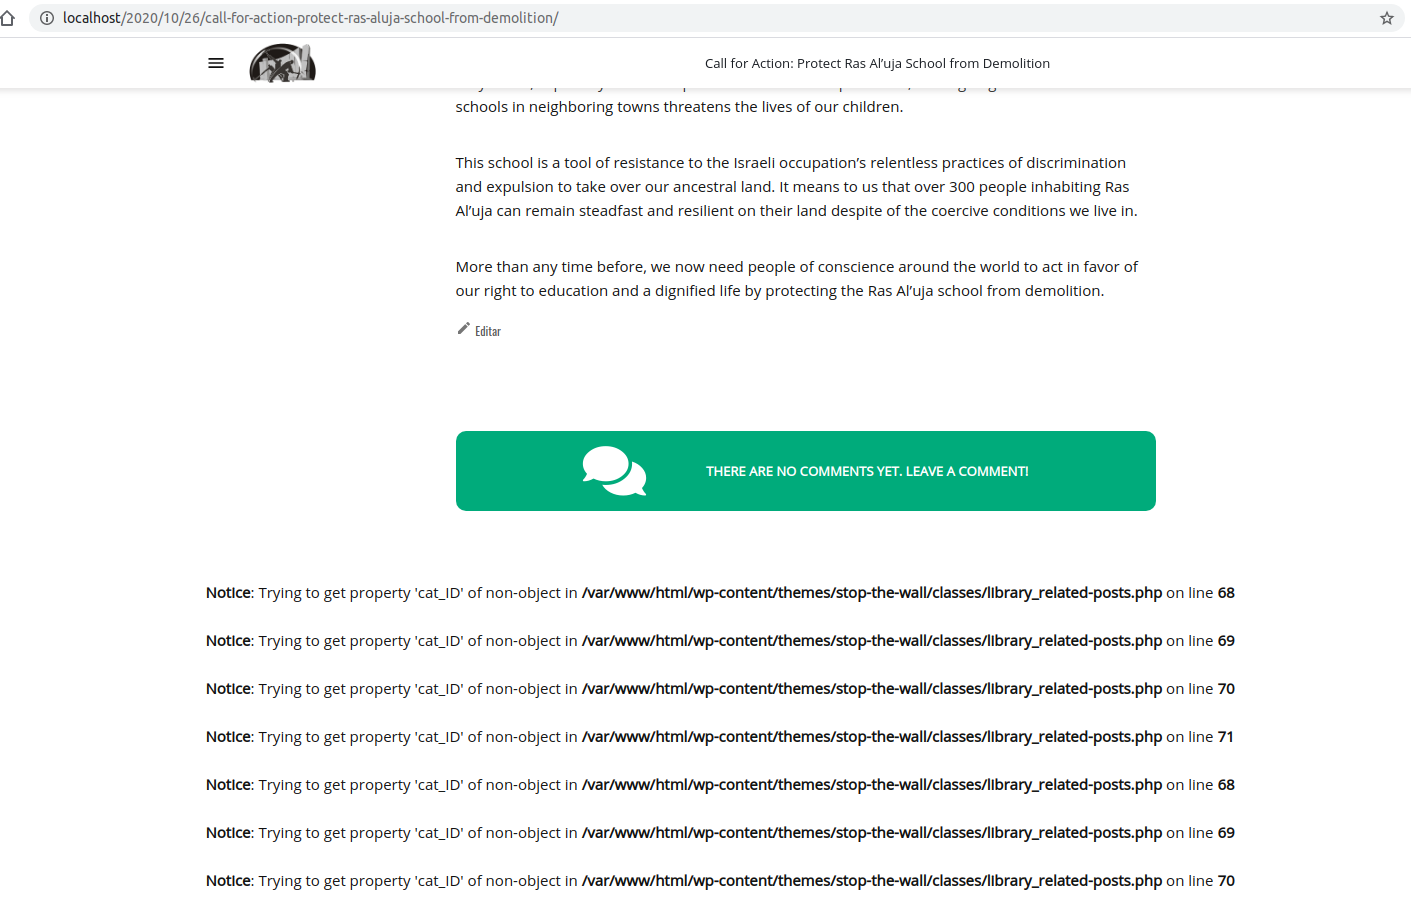Click first notice ending on line 69
Screen dimensions: 1411x912
[x=720, y=641]
